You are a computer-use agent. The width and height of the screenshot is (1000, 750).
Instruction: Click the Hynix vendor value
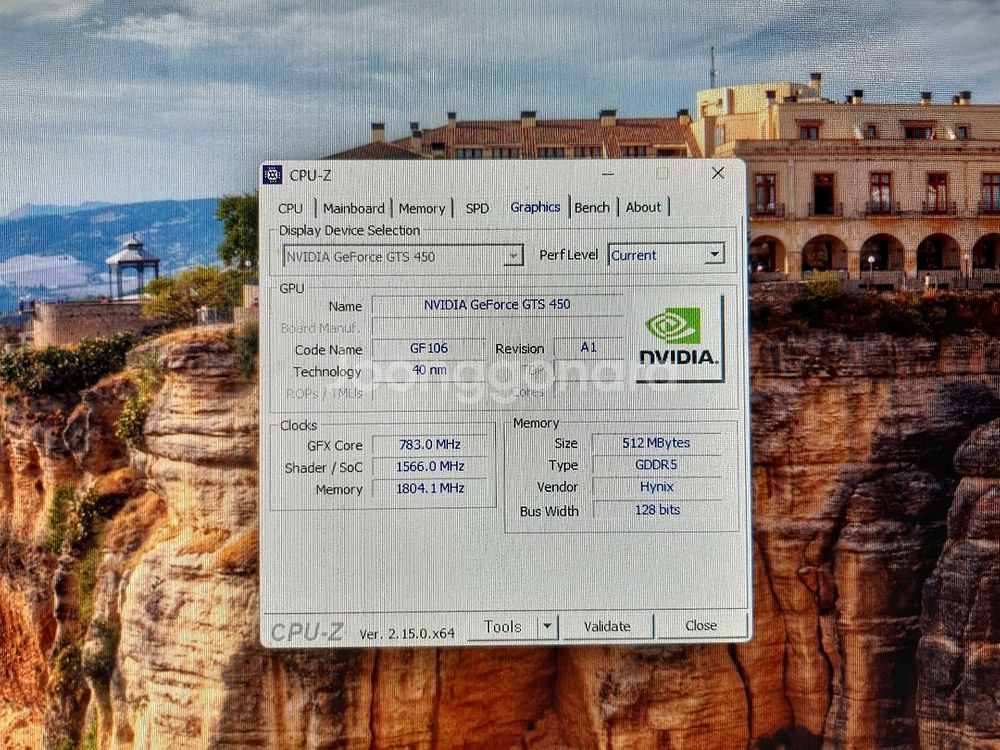(x=656, y=487)
